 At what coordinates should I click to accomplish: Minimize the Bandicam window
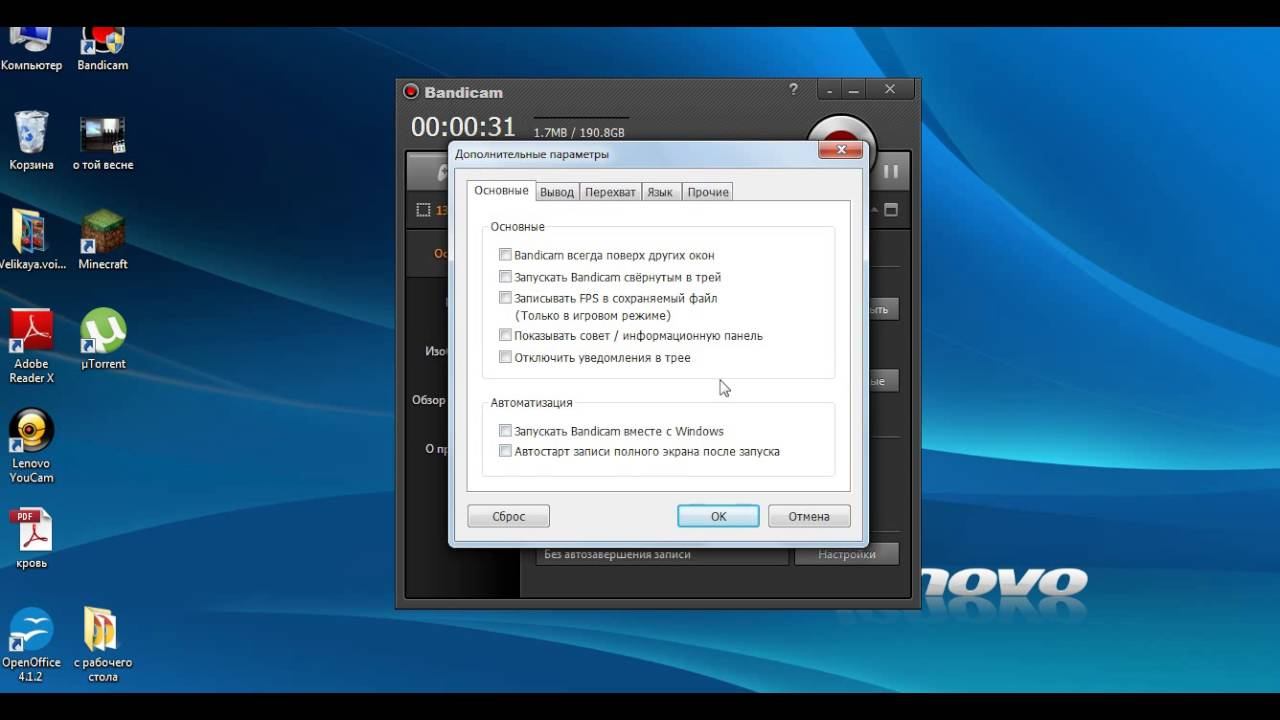(x=854, y=90)
